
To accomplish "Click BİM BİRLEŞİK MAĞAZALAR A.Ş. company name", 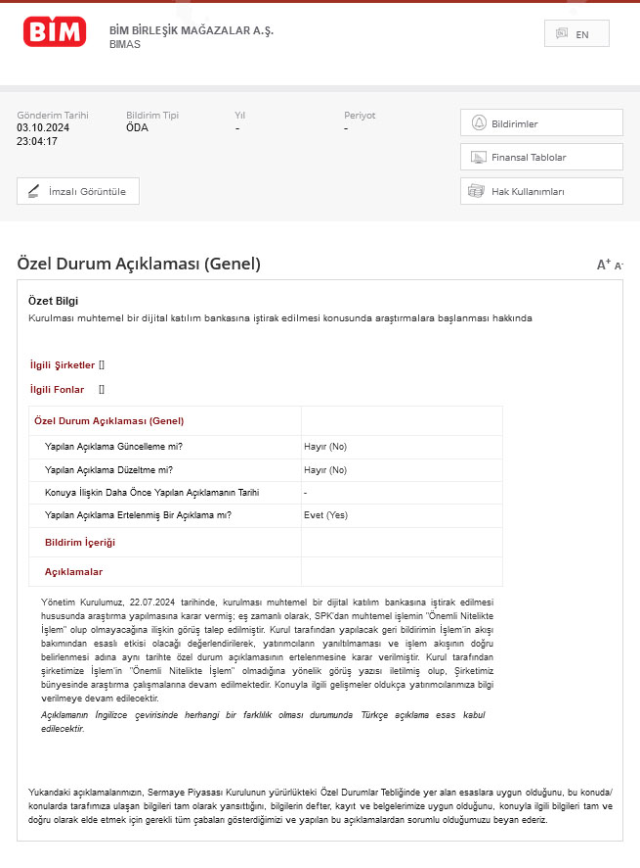I will [x=191, y=30].
